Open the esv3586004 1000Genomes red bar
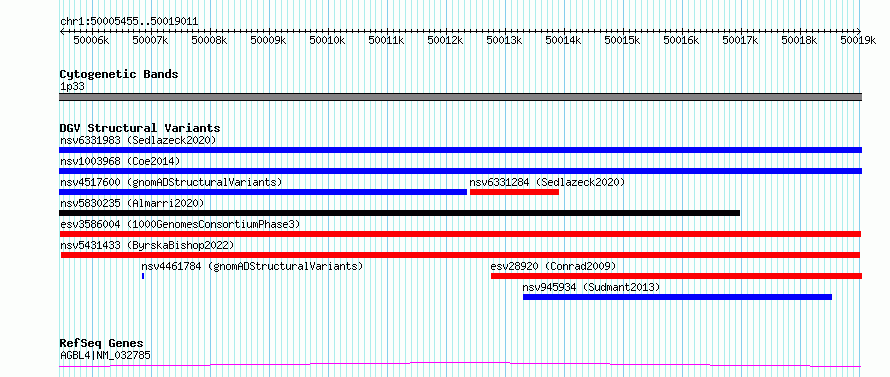This screenshot has width=890, height=377. (460, 234)
